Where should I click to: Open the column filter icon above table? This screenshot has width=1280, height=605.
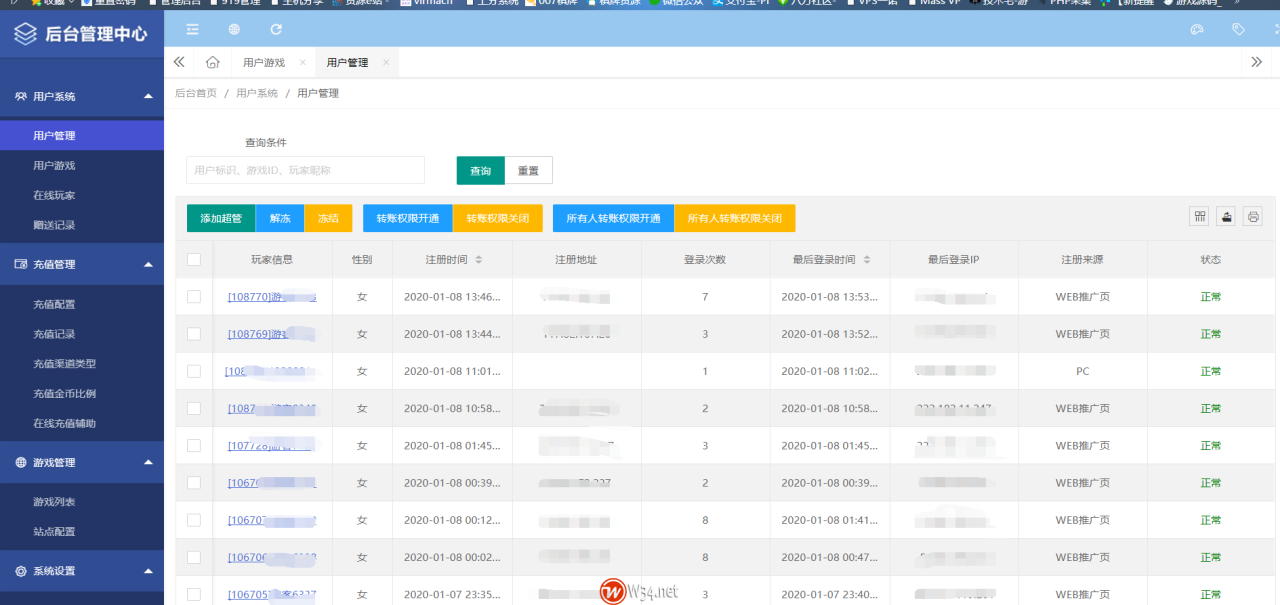(1199, 217)
